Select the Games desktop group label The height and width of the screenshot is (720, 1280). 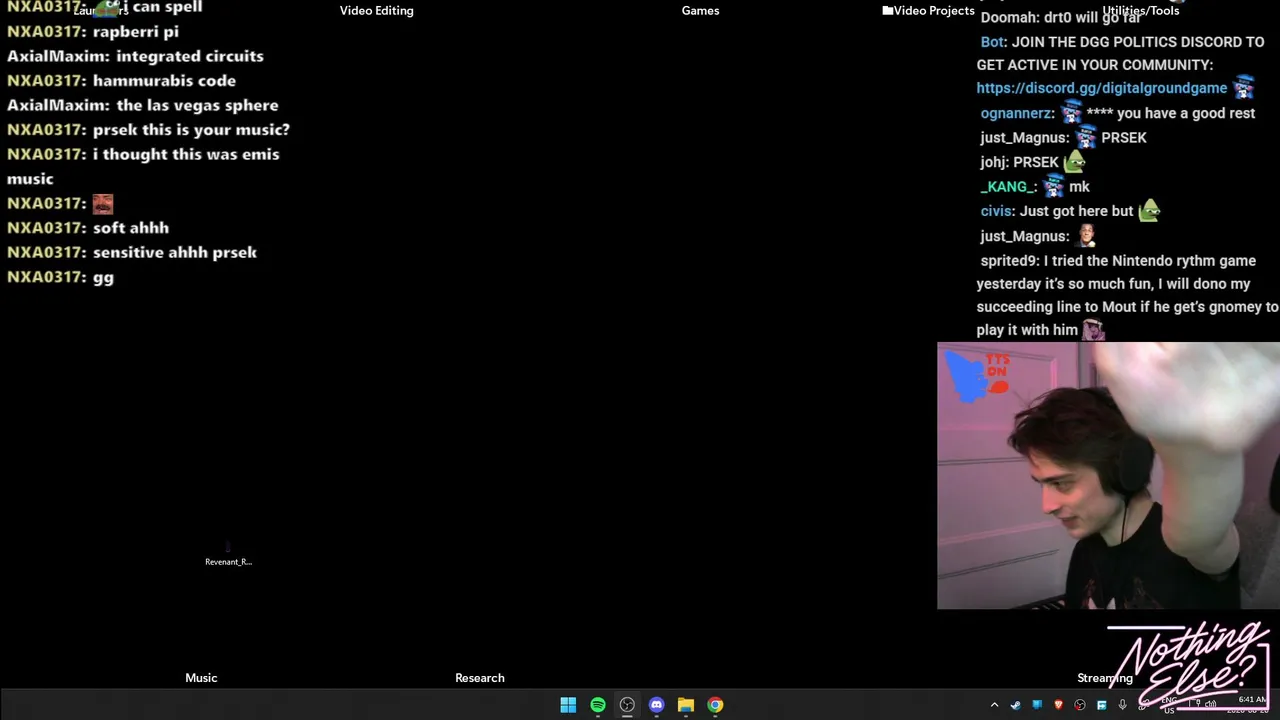(x=700, y=11)
